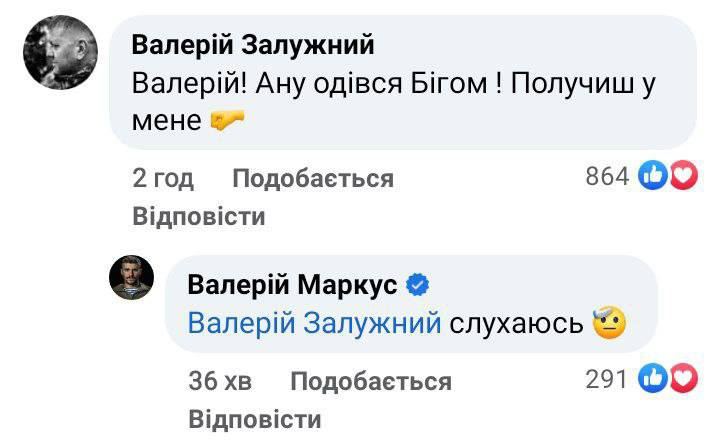720x442 pixels.
Task: Show who reacted via the 291 count
Action: (x=607, y=379)
